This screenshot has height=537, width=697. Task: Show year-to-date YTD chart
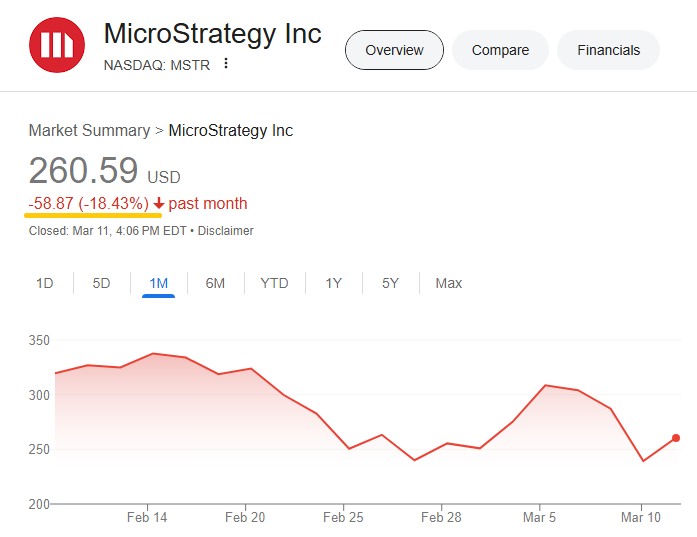(x=274, y=283)
